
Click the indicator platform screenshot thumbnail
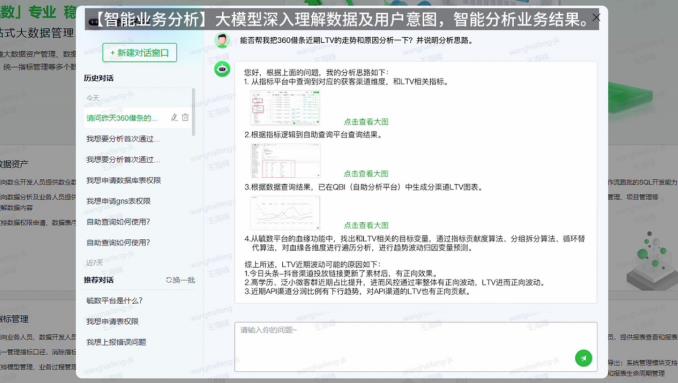[285, 108]
